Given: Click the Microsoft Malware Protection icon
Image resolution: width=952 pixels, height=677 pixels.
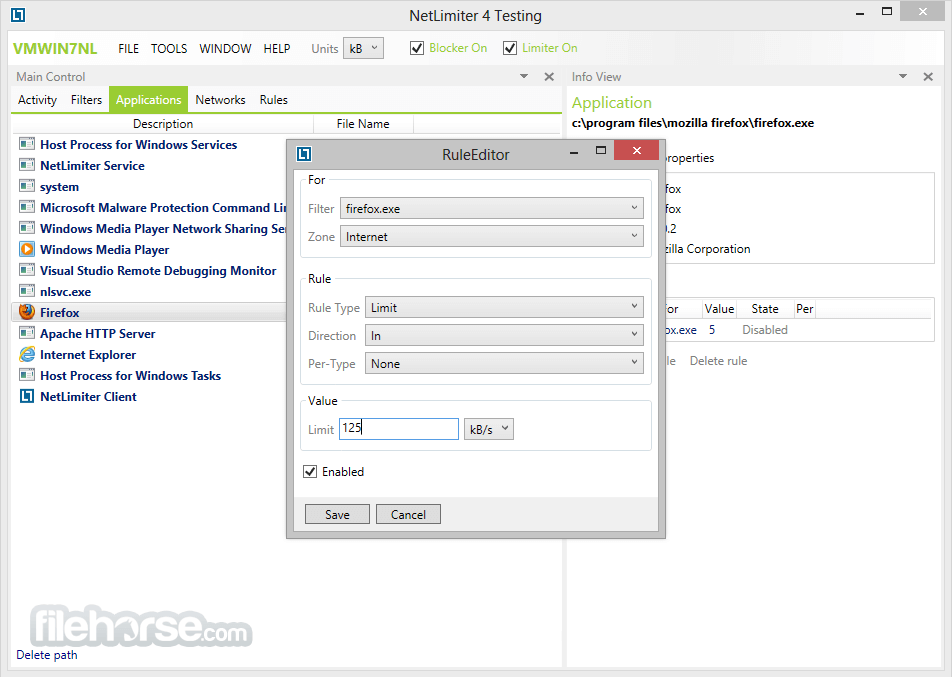Looking at the screenshot, I should [27, 207].
